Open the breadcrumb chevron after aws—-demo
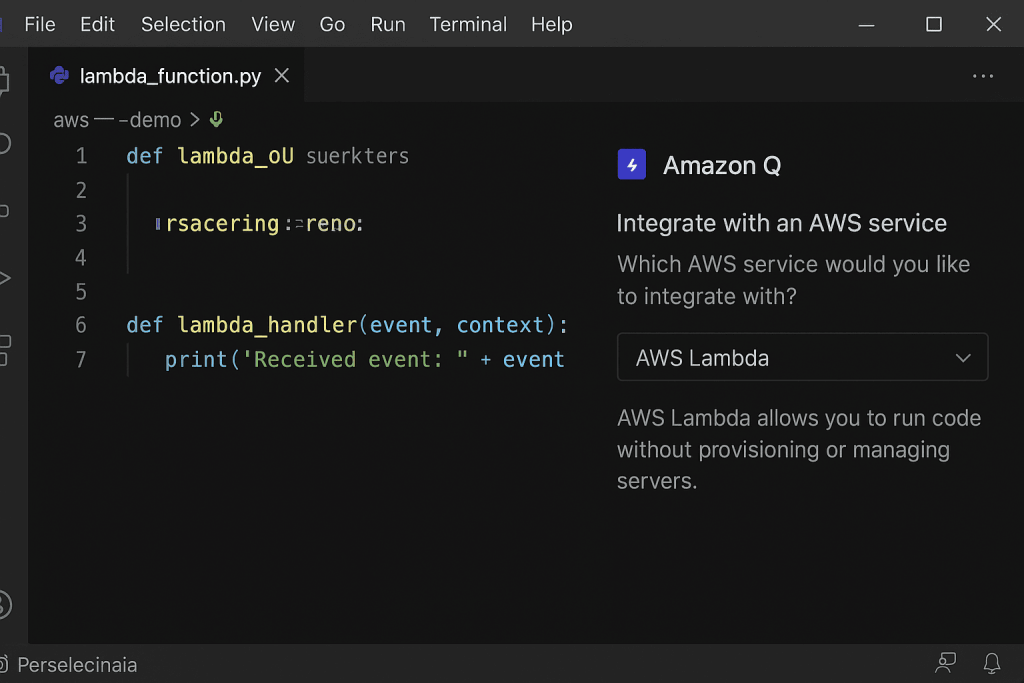 point(196,119)
